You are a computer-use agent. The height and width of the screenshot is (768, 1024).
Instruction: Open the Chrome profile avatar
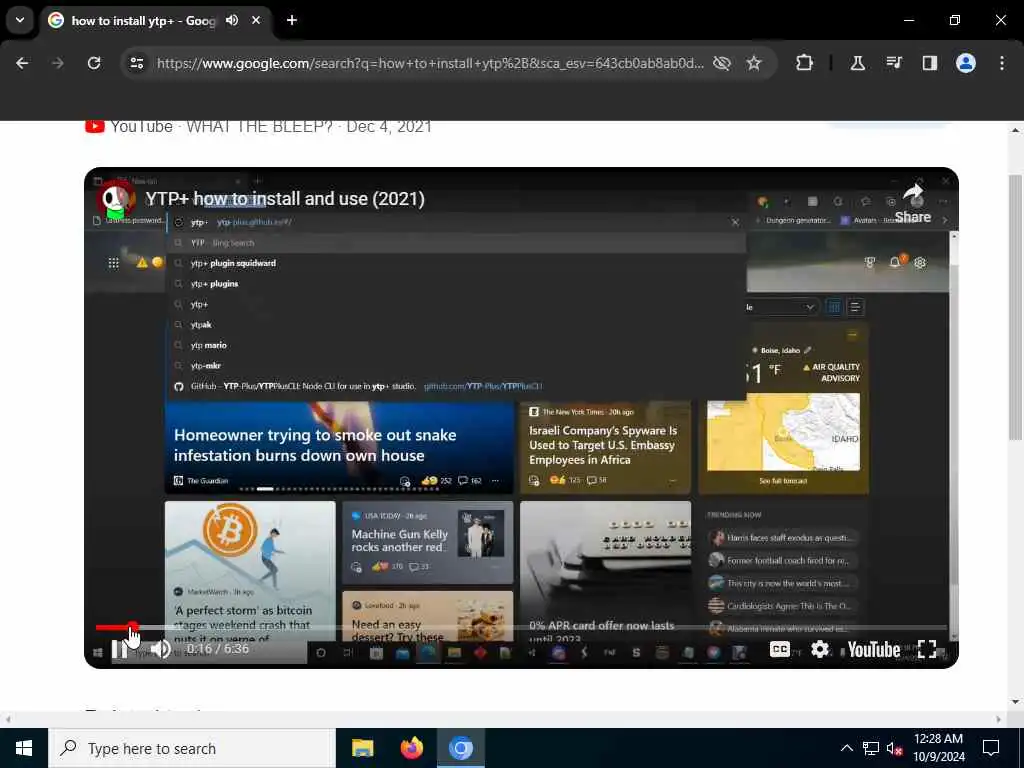[966, 63]
